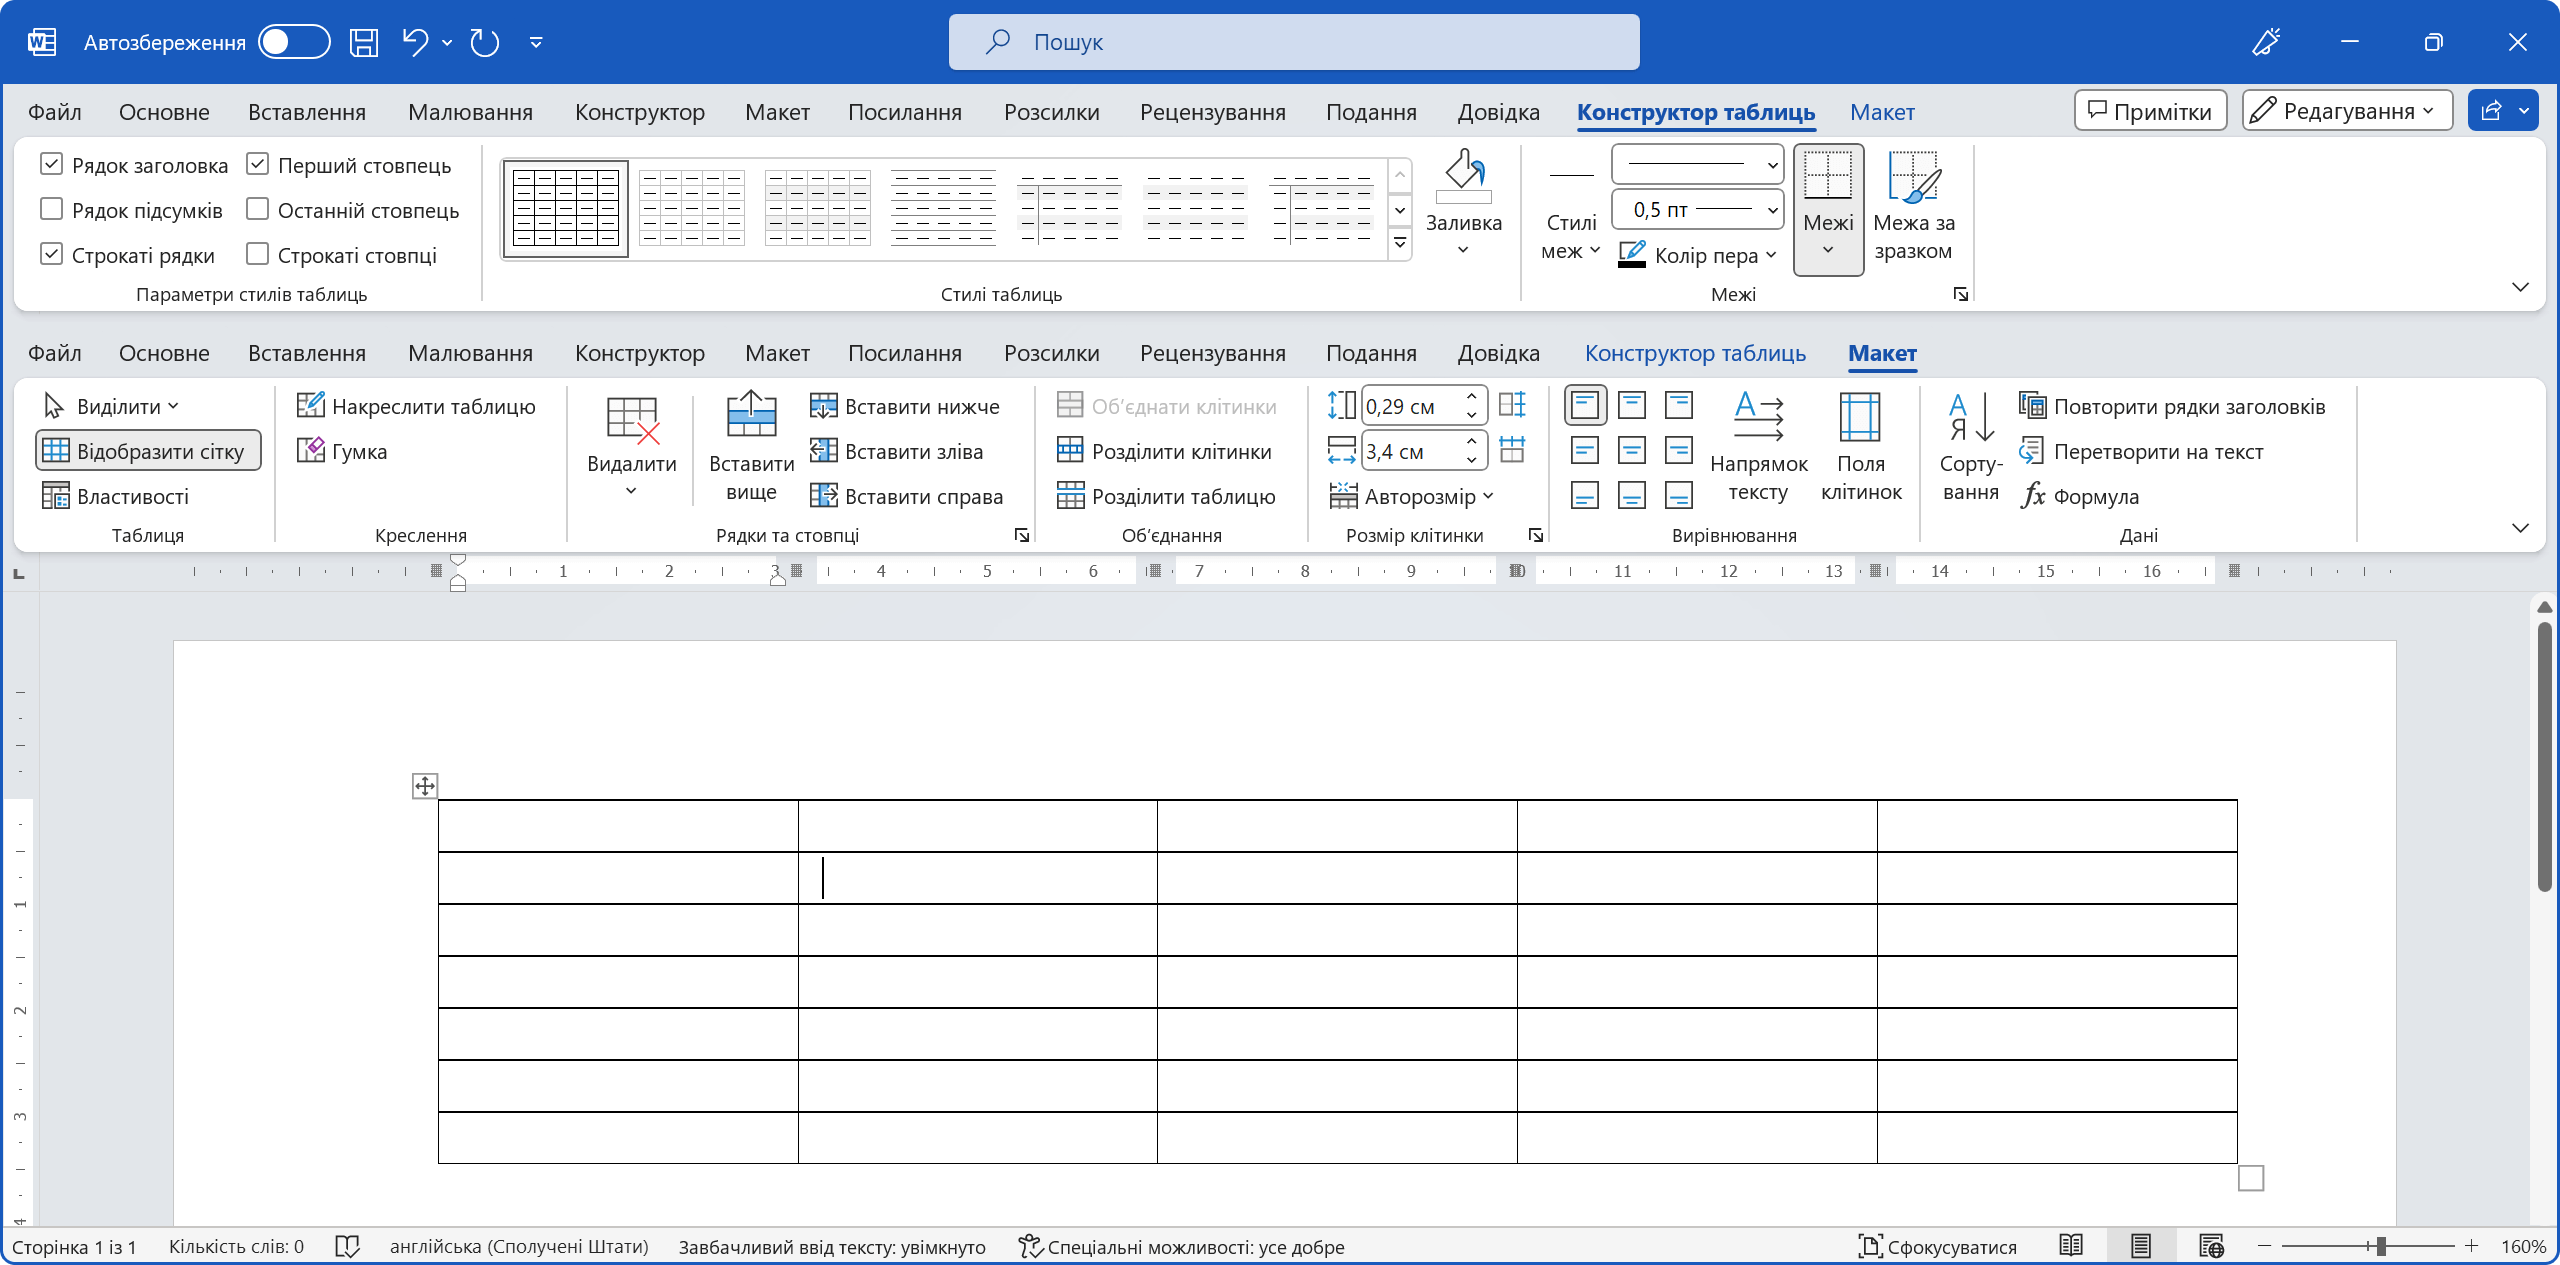Click Split Cells (Розділити клітинки)
The height and width of the screenshot is (1265, 2560).
pyautogui.click(x=1165, y=451)
